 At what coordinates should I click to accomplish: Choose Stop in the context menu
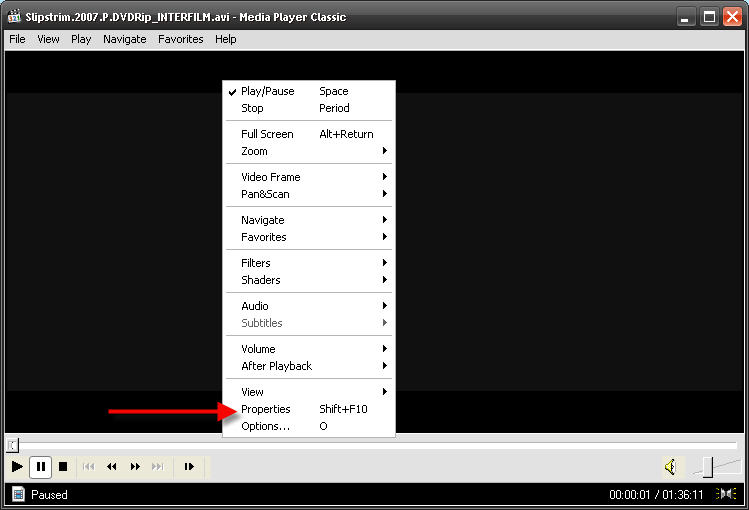click(x=309, y=108)
